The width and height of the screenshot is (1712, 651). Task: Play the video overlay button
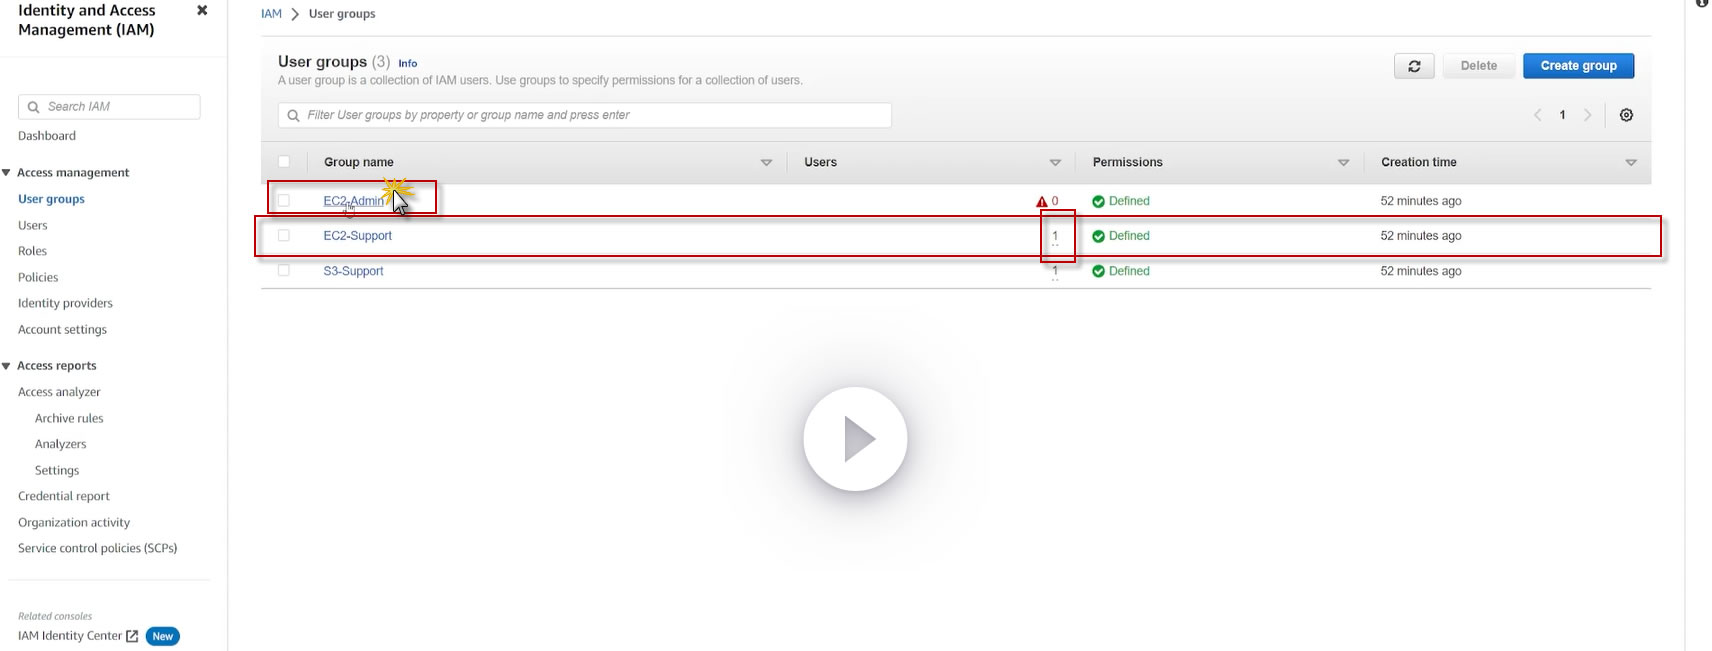(x=855, y=439)
